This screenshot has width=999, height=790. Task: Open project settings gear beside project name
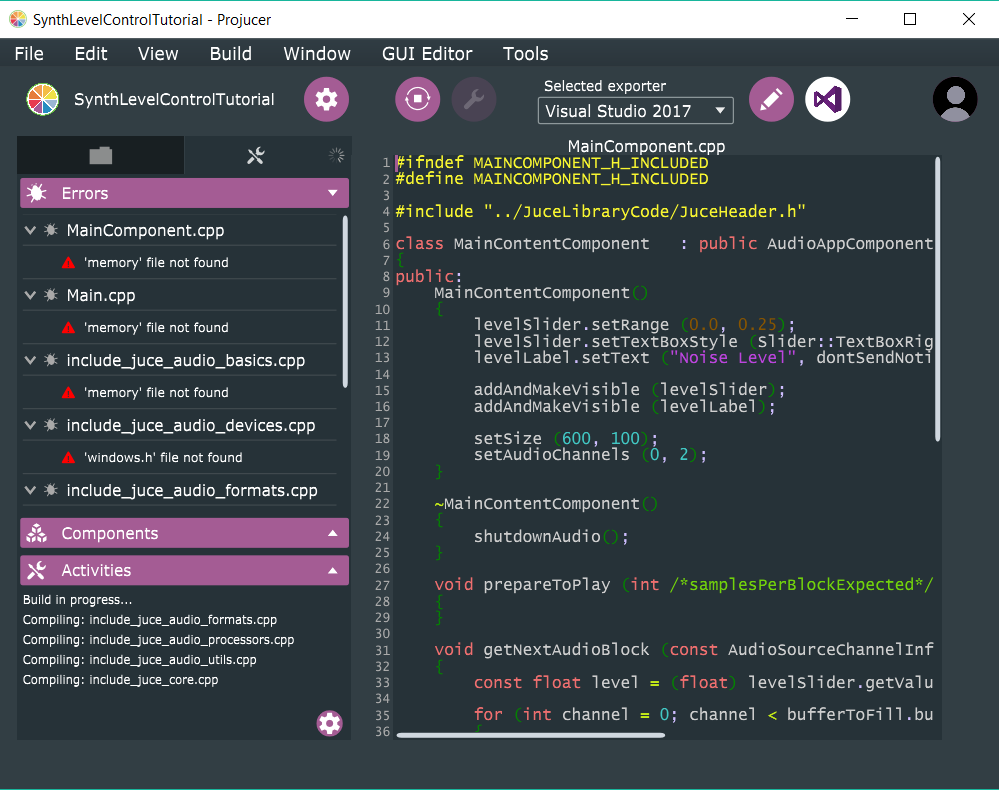click(326, 99)
